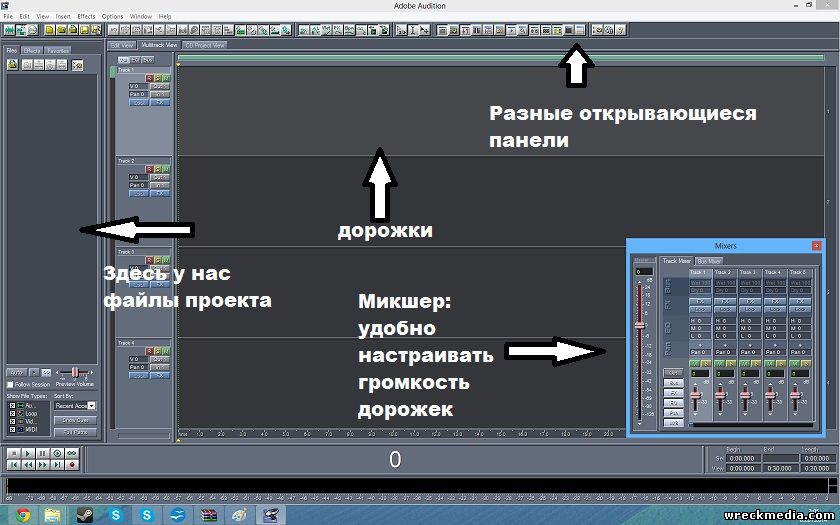Click the Open Session folder icon
Screen dimensions: 840x525
coord(61,30)
